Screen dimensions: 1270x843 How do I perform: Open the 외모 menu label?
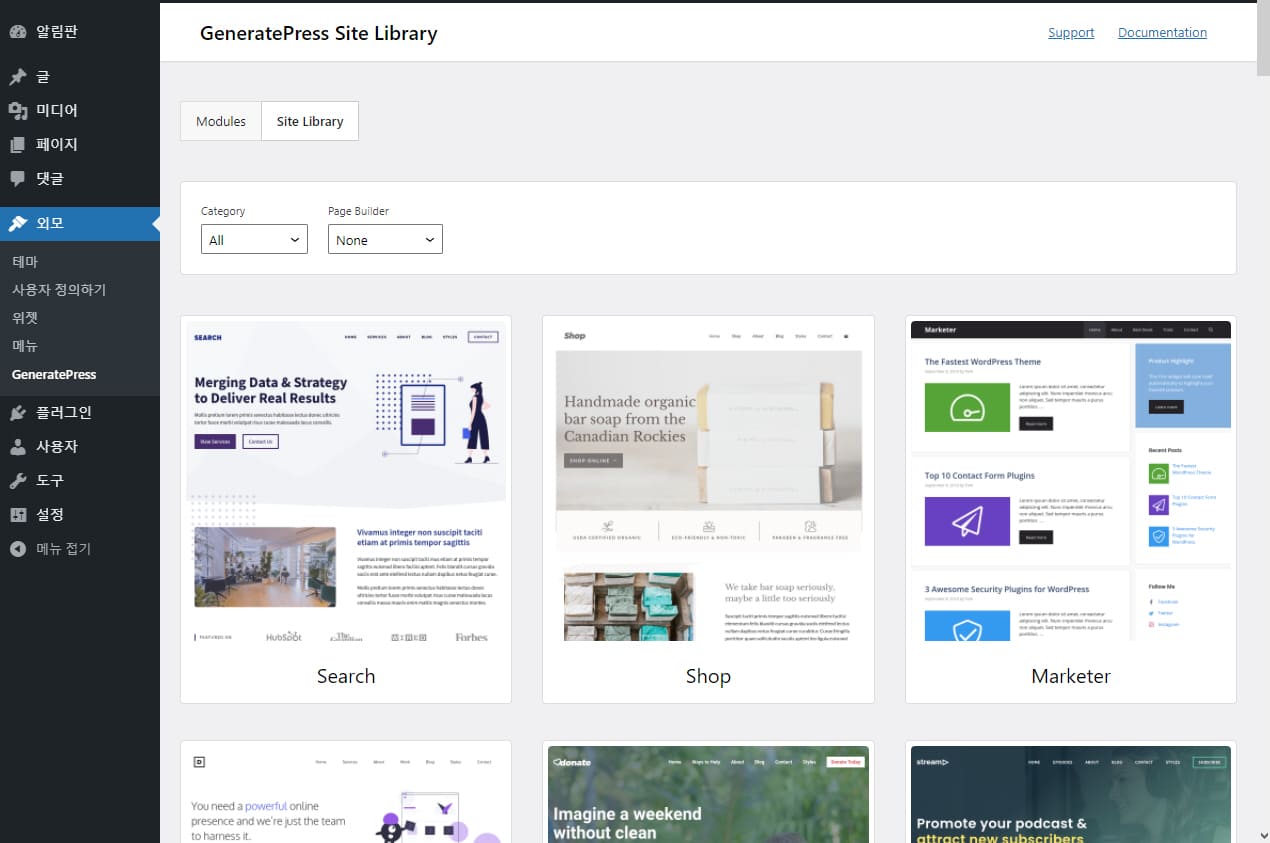point(50,224)
